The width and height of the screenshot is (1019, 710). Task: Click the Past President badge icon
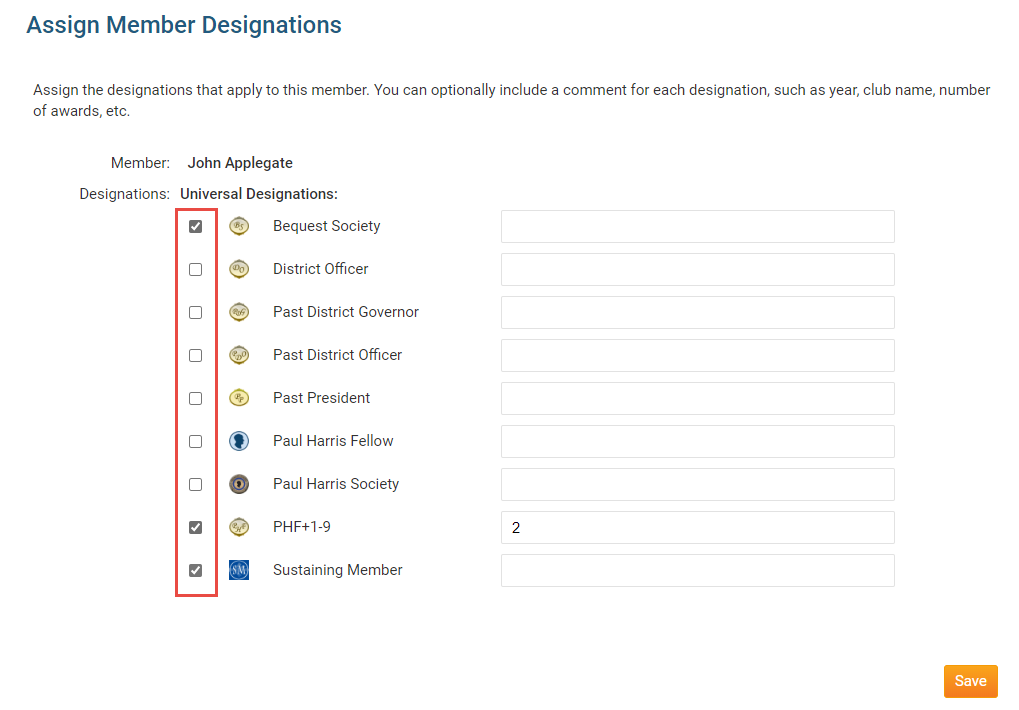click(x=238, y=398)
